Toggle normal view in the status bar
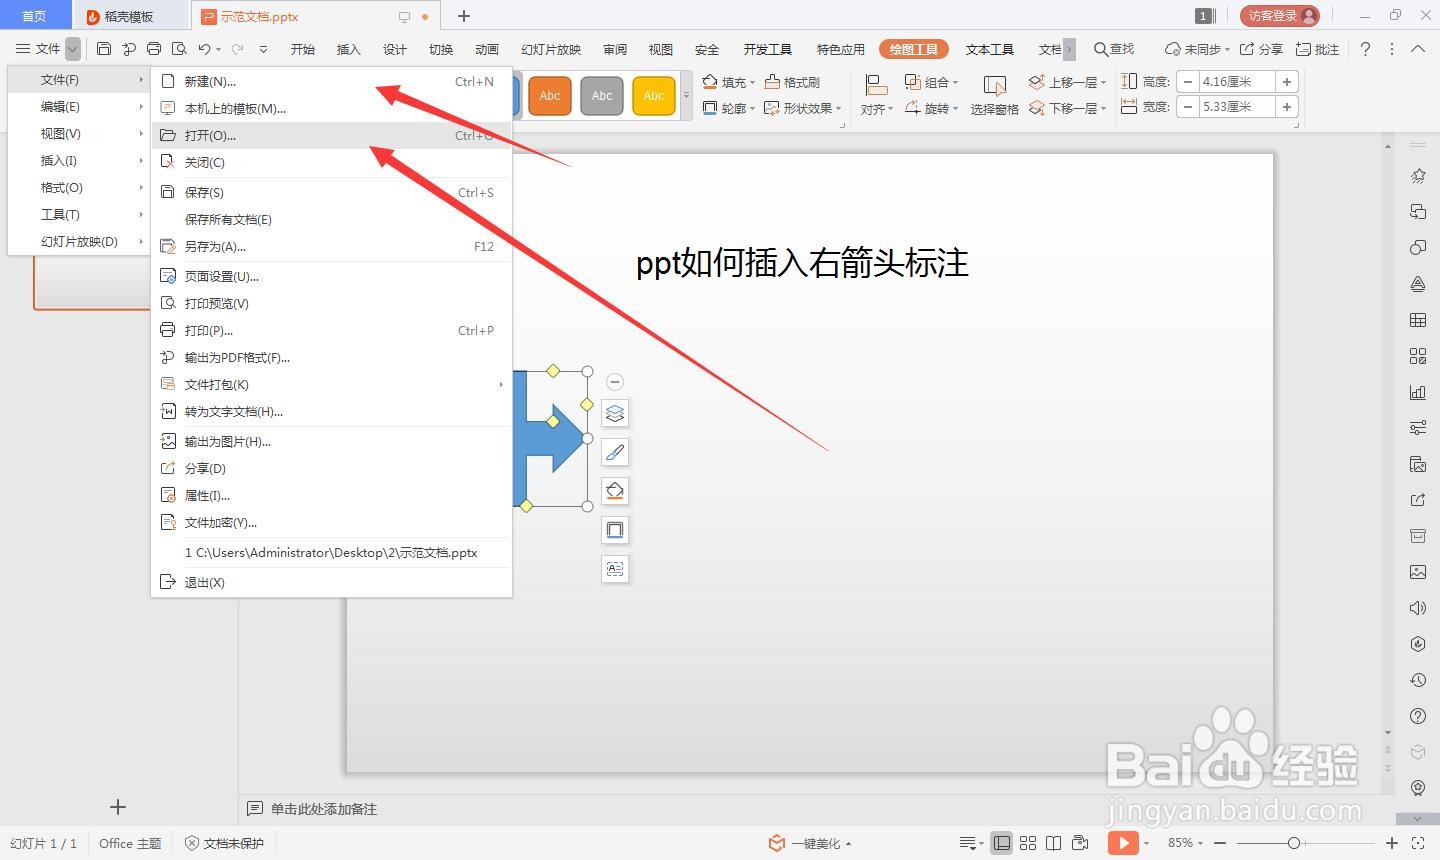Image resolution: width=1440 pixels, height=860 pixels. (1002, 843)
